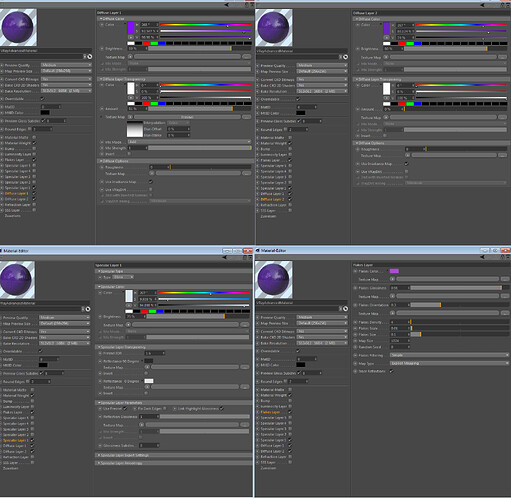Image resolution: width=511 pixels, height=499 pixels.
Task: Click browse button for Specular Color texture
Action: [245, 324]
